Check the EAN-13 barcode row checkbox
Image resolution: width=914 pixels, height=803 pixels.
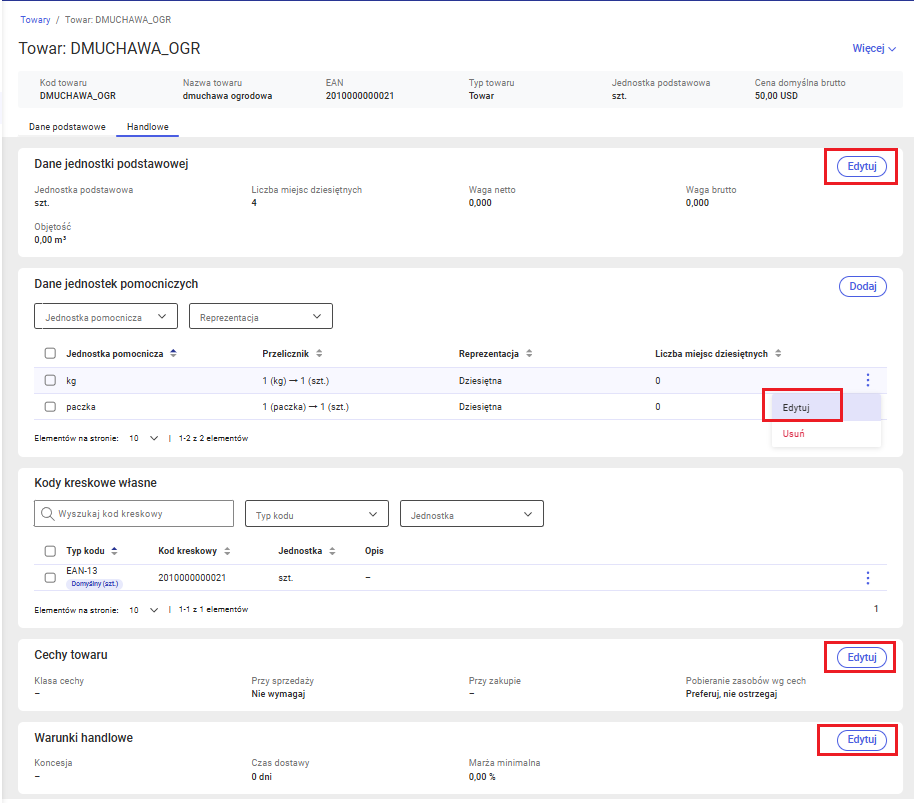click(50, 577)
